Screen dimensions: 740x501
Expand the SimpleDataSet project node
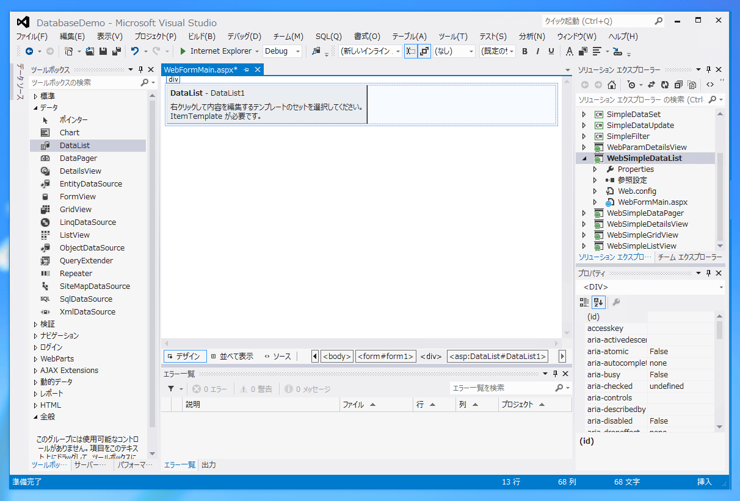point(584,114)
